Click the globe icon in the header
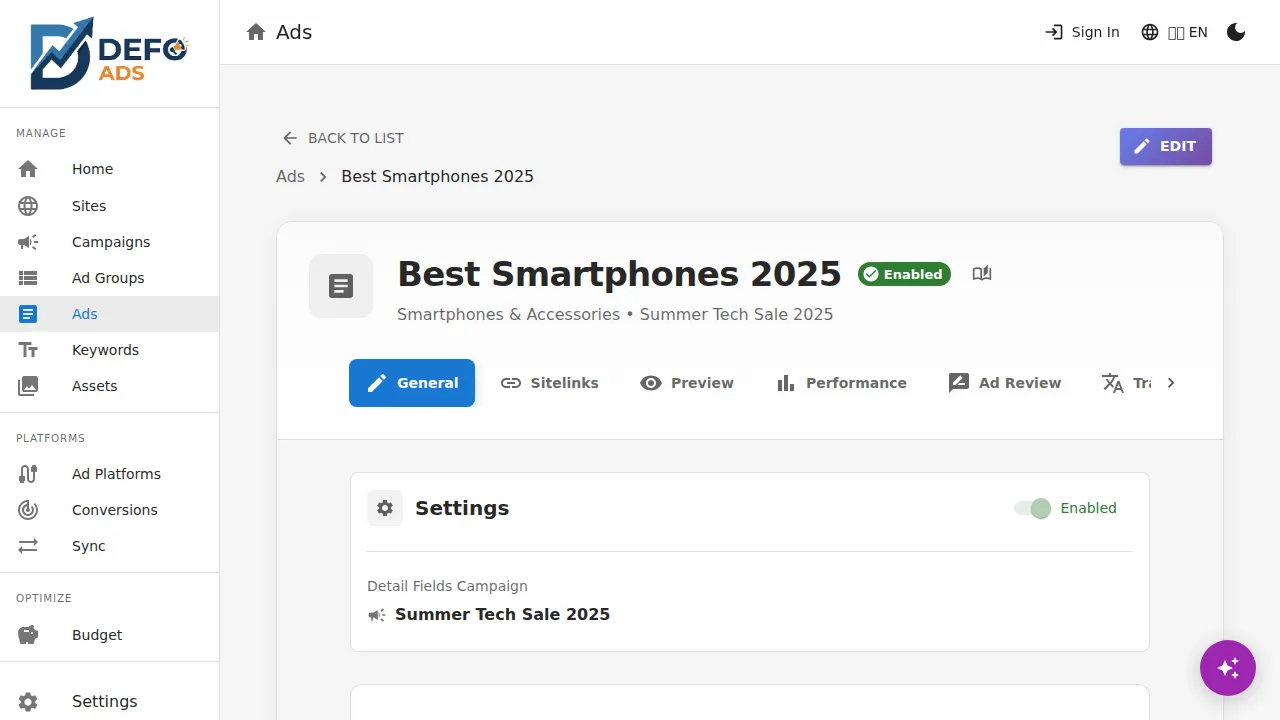This screenshot has height=720, width=1280. 1150,32
